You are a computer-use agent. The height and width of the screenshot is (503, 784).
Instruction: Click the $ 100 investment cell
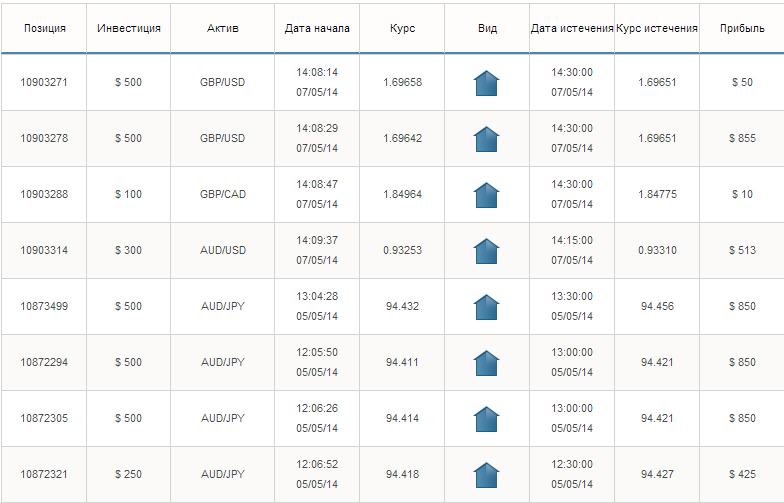(128, 194)
